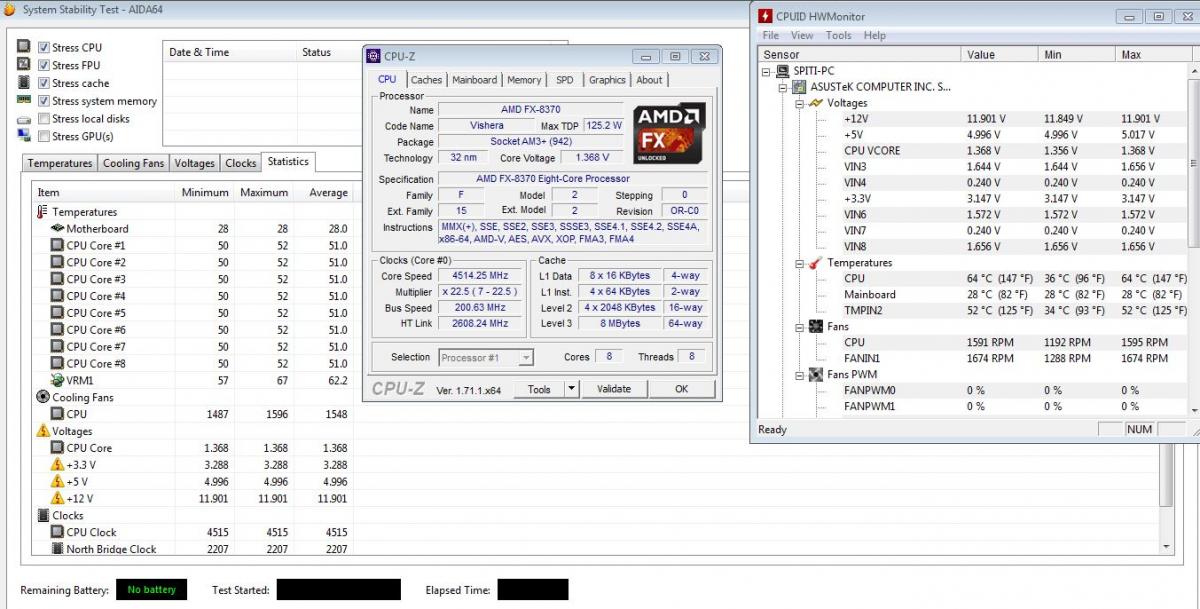Viewport: 1200px width, 609px height.
Task: Click the Stress local disks drive icon
Action: (24, 119)
